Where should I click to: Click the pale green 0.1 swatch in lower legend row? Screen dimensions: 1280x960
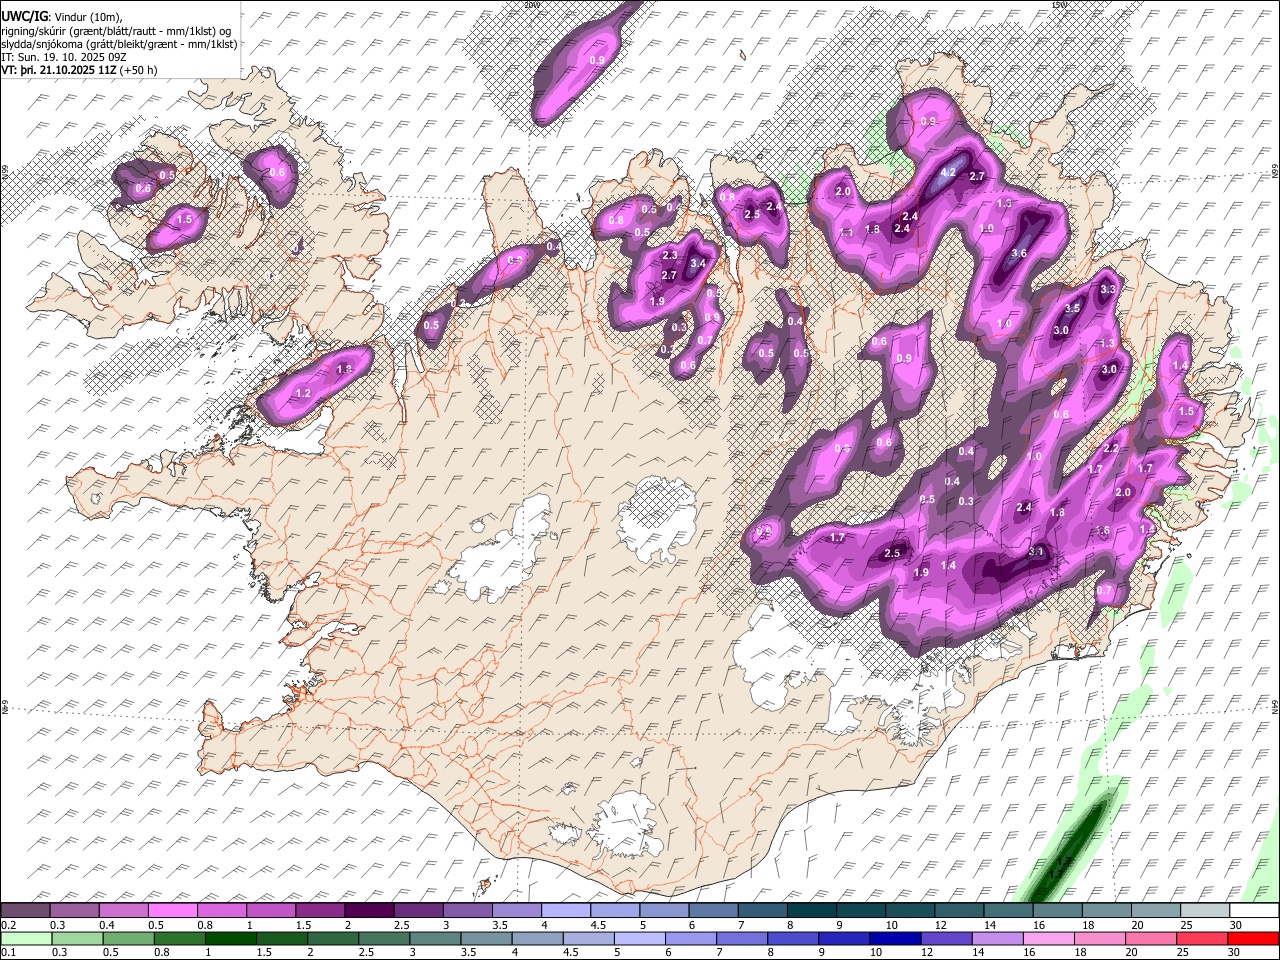click(x=26, y=938)
